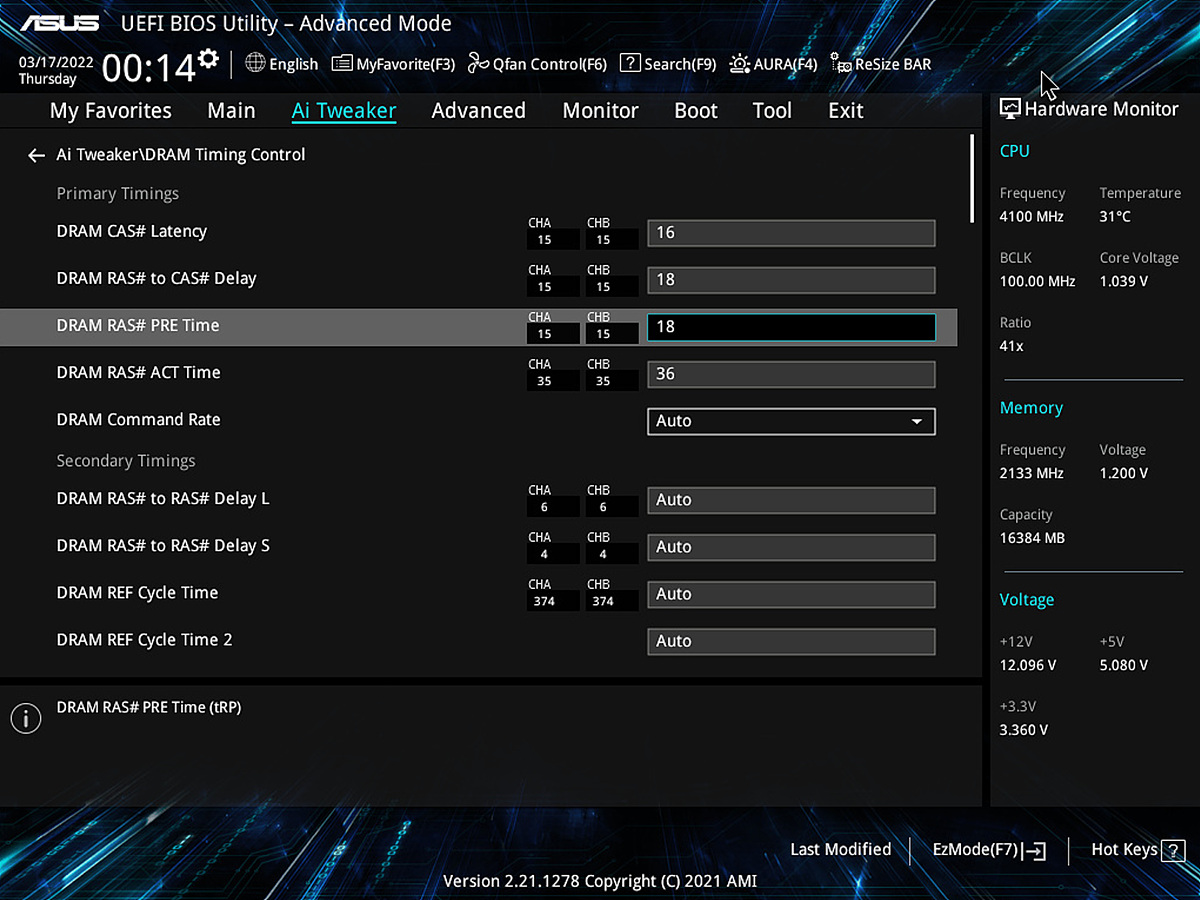Click the Ai Tweaker\DRAM Timing Control breadcrumb

pyautogui.click(x=181, y=155)
